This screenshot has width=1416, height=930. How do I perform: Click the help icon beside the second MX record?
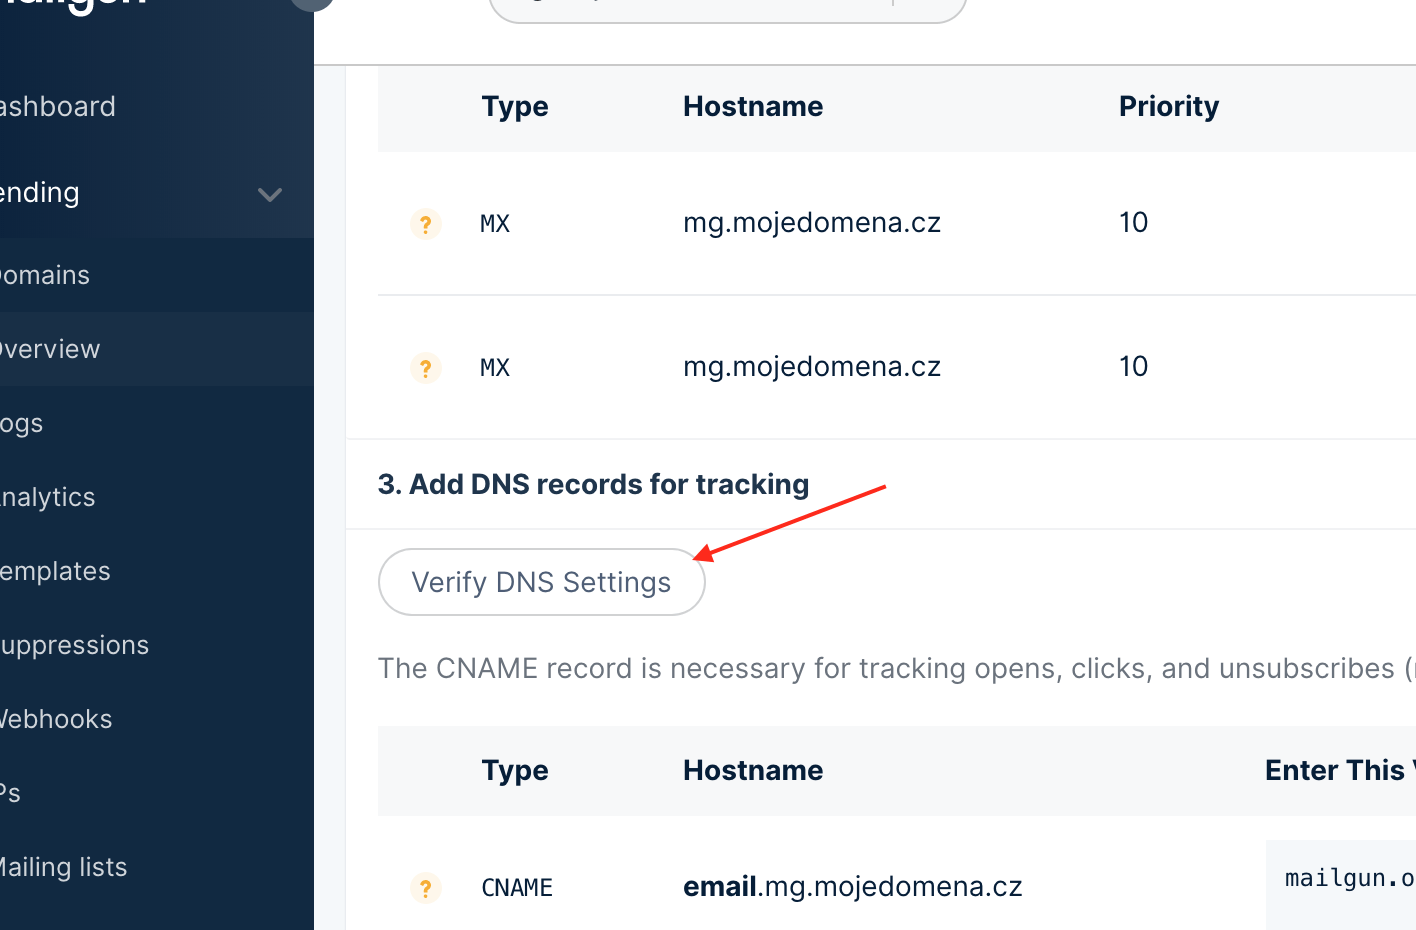point(426,367)
